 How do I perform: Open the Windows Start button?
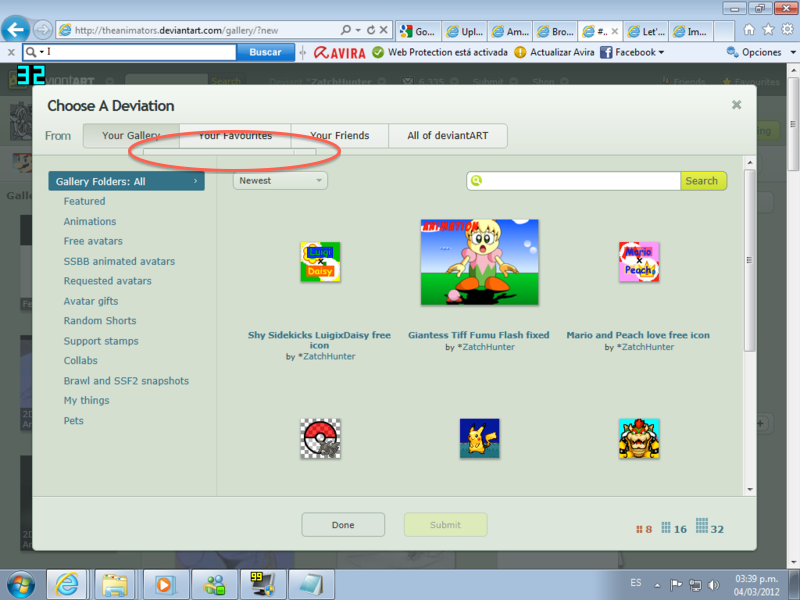pos(21,585)
